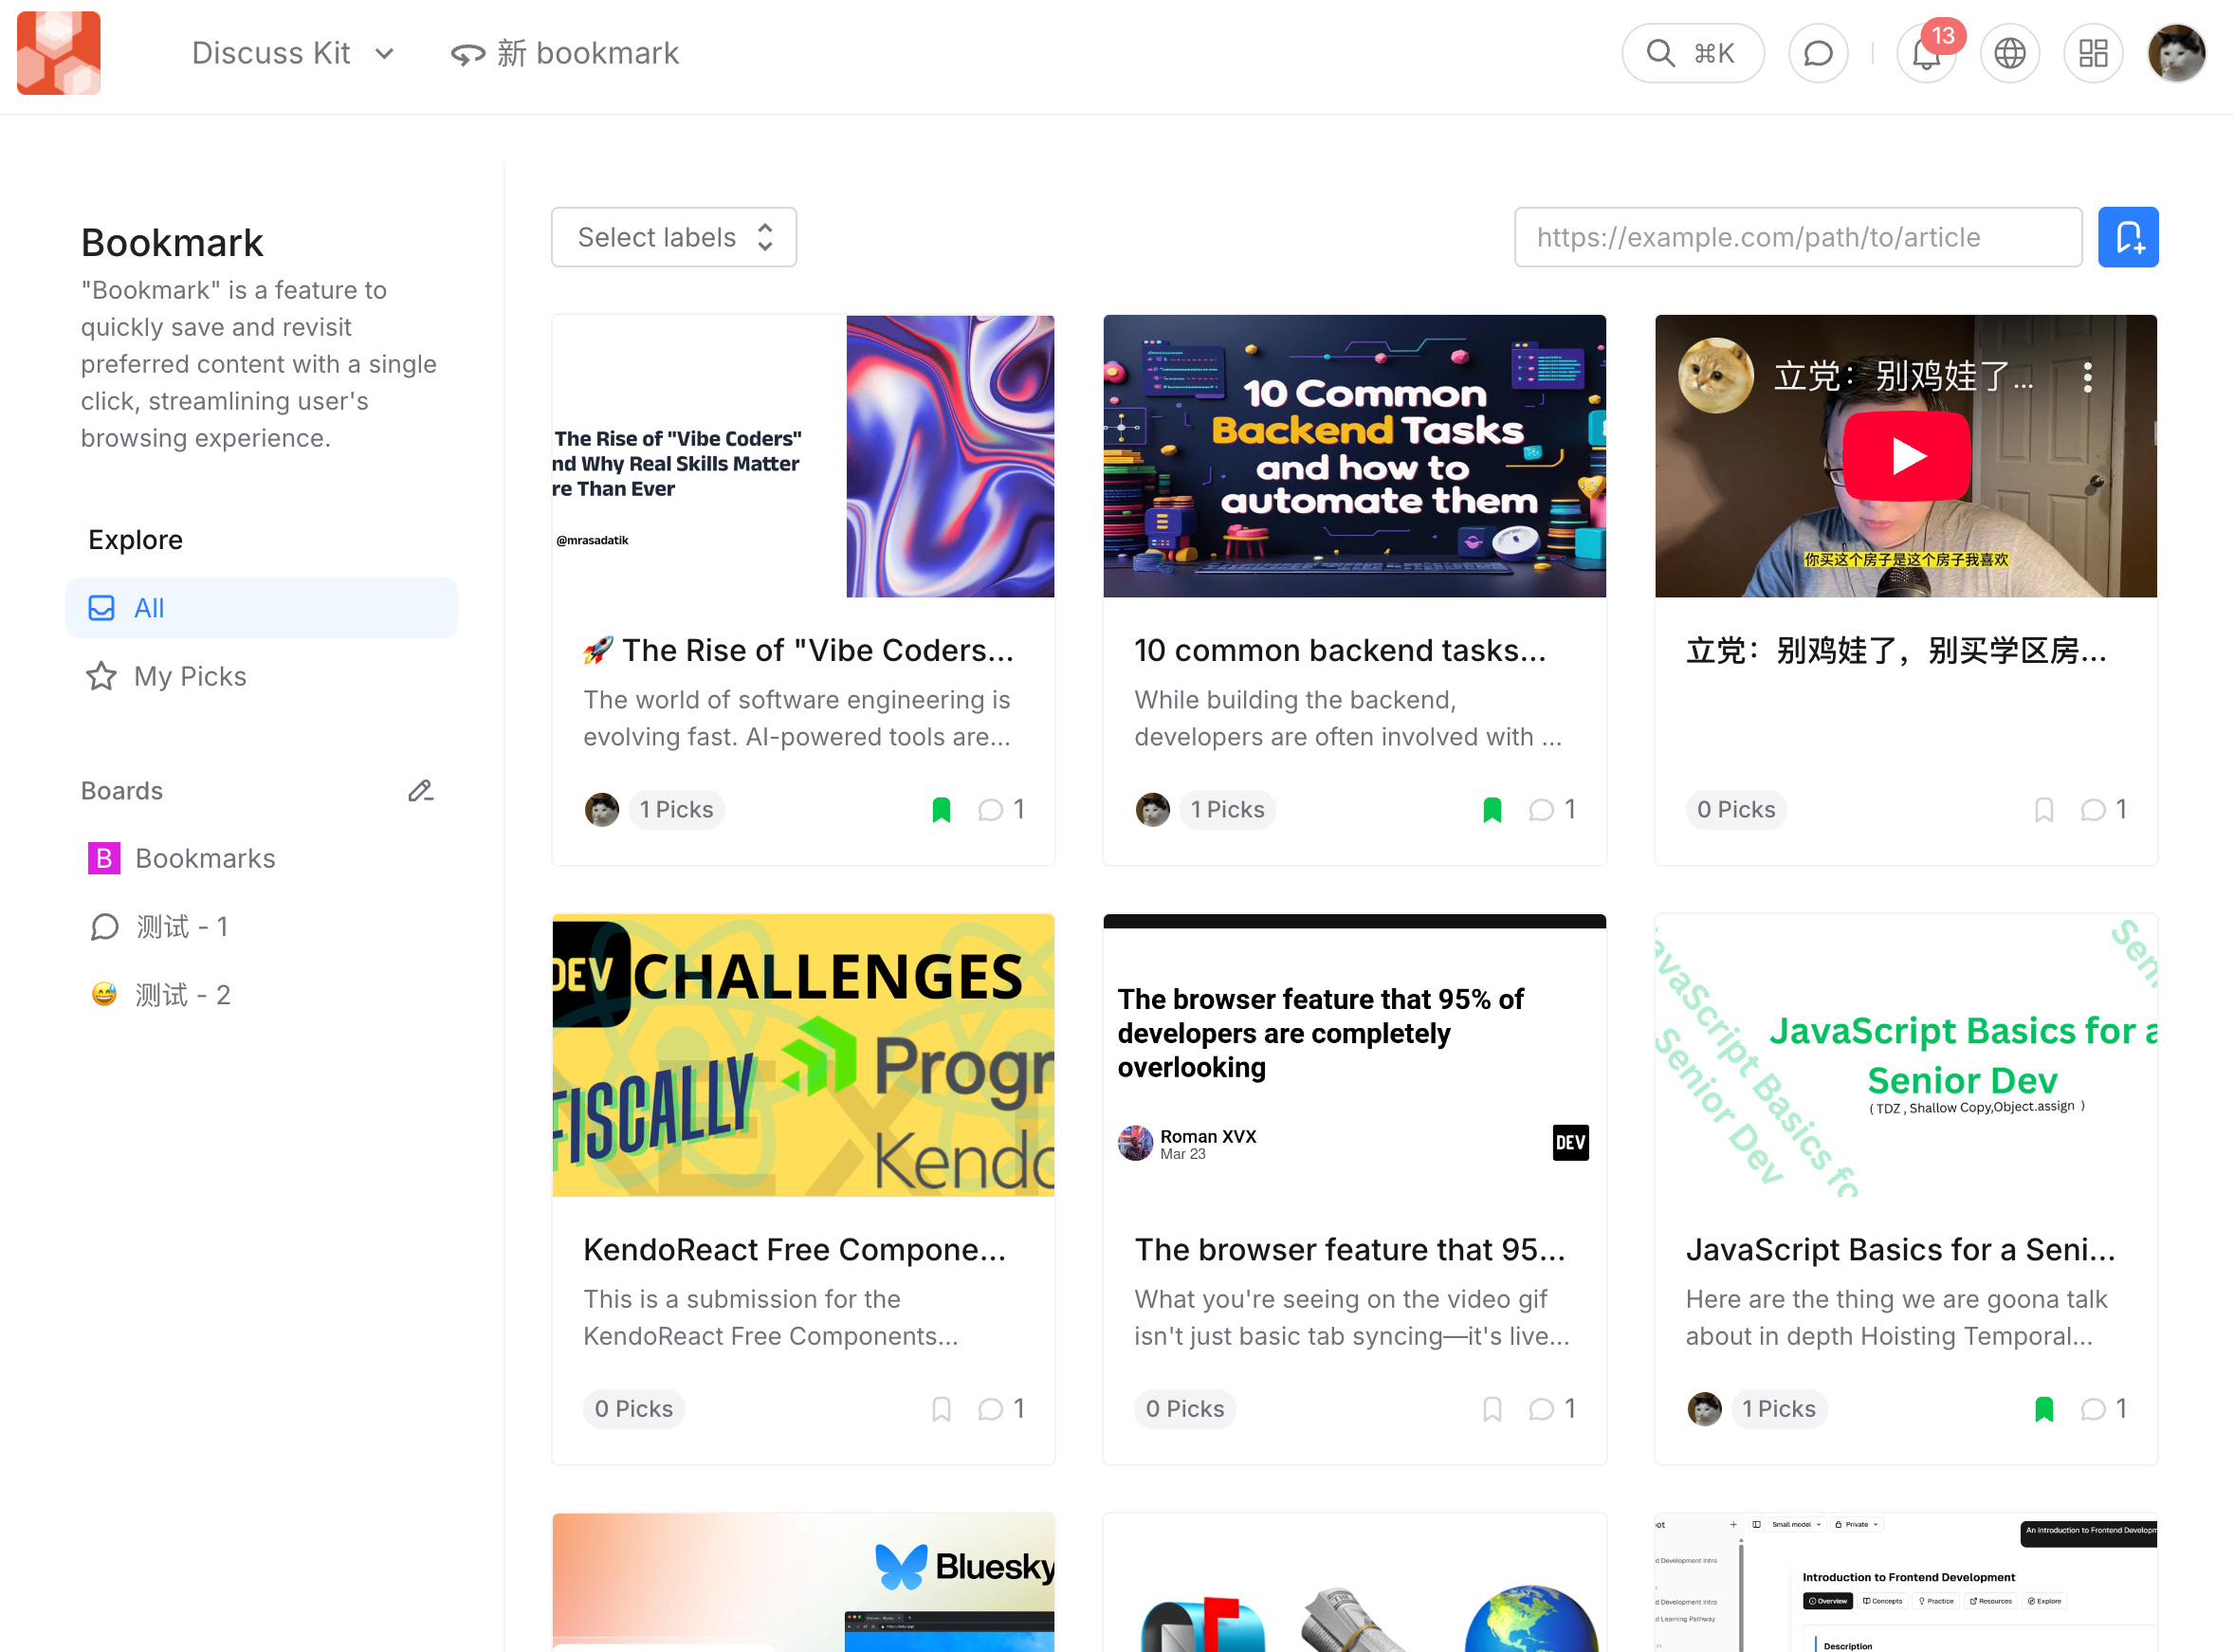Open the user avatar menu
Image resolution: width=2234 pixels, height=1652 pixels.
pos(2176,53)
